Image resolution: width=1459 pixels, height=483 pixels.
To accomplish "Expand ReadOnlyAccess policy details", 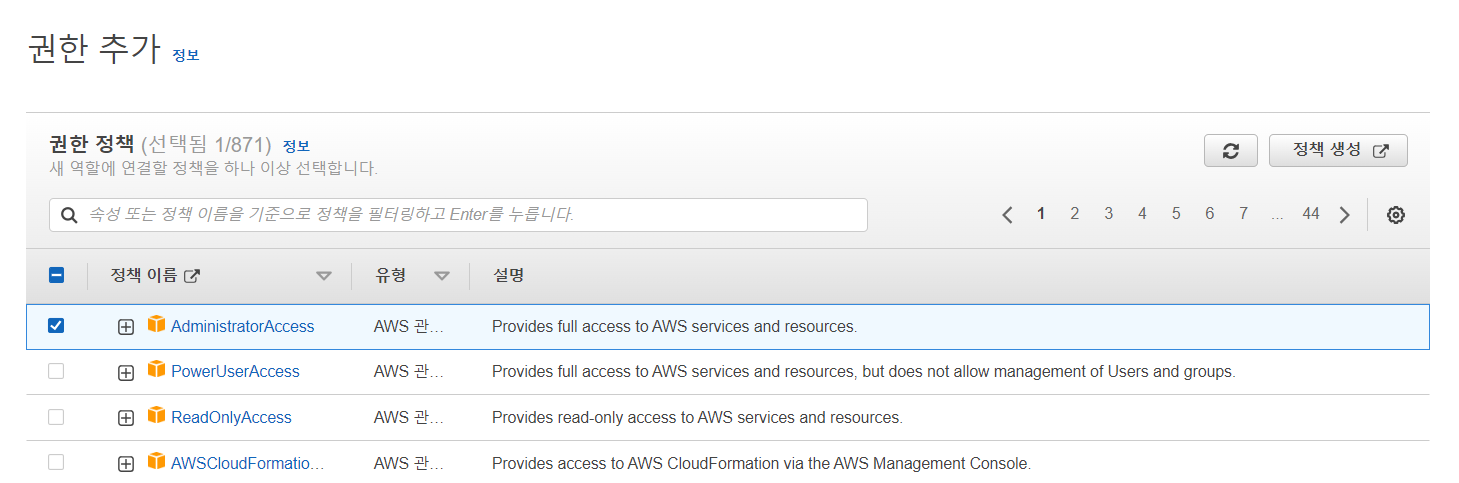I will pos(126,418).
